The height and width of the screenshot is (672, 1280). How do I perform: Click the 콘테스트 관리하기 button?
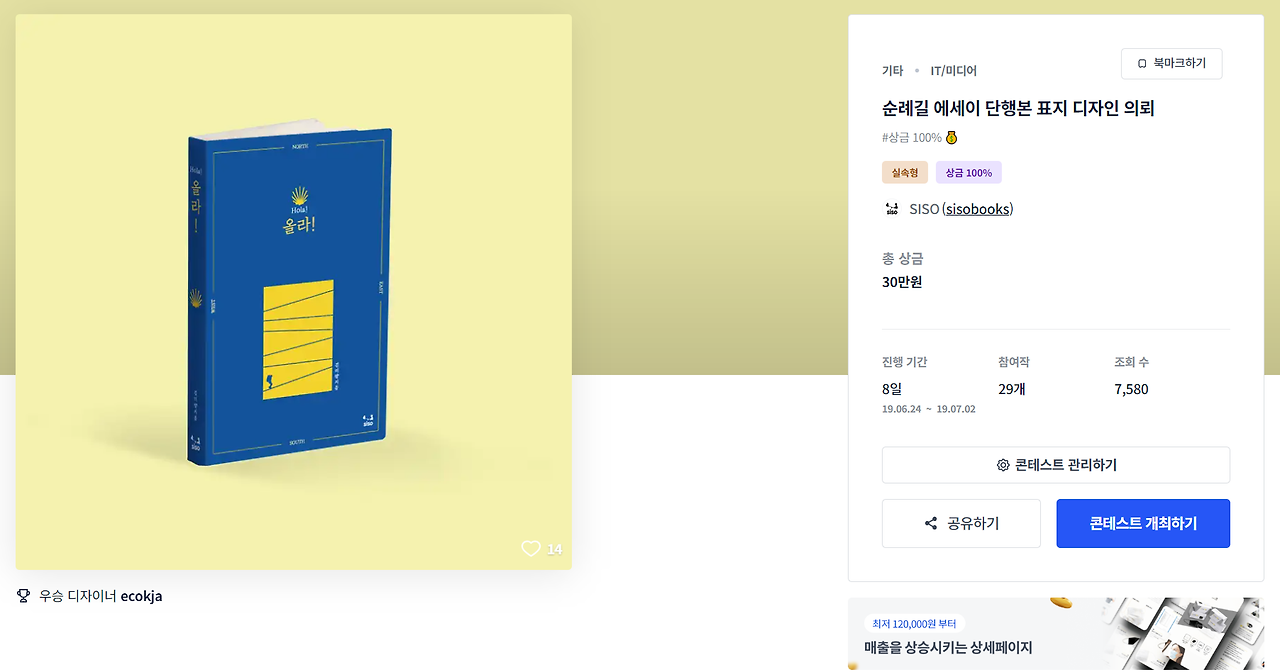(1056, 465)
